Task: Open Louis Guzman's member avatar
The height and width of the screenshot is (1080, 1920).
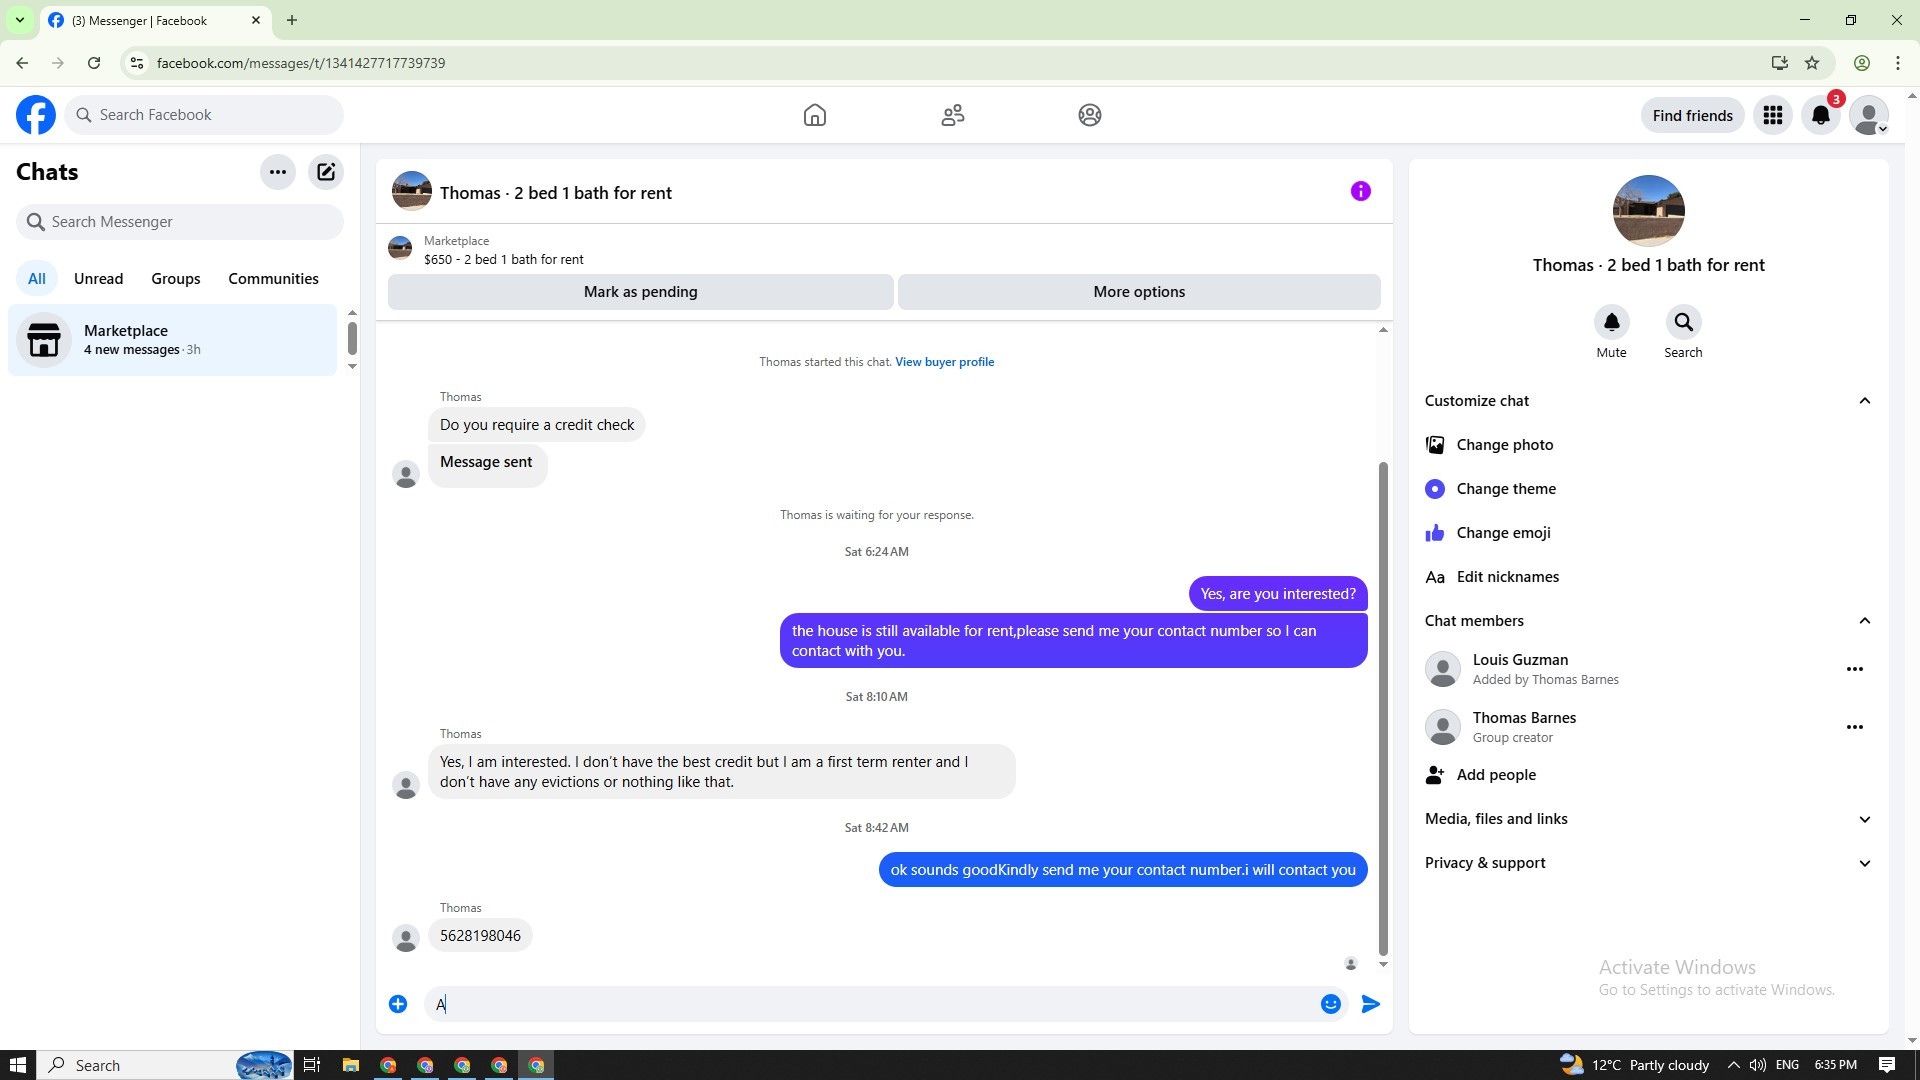Action: pos(1442,669)
